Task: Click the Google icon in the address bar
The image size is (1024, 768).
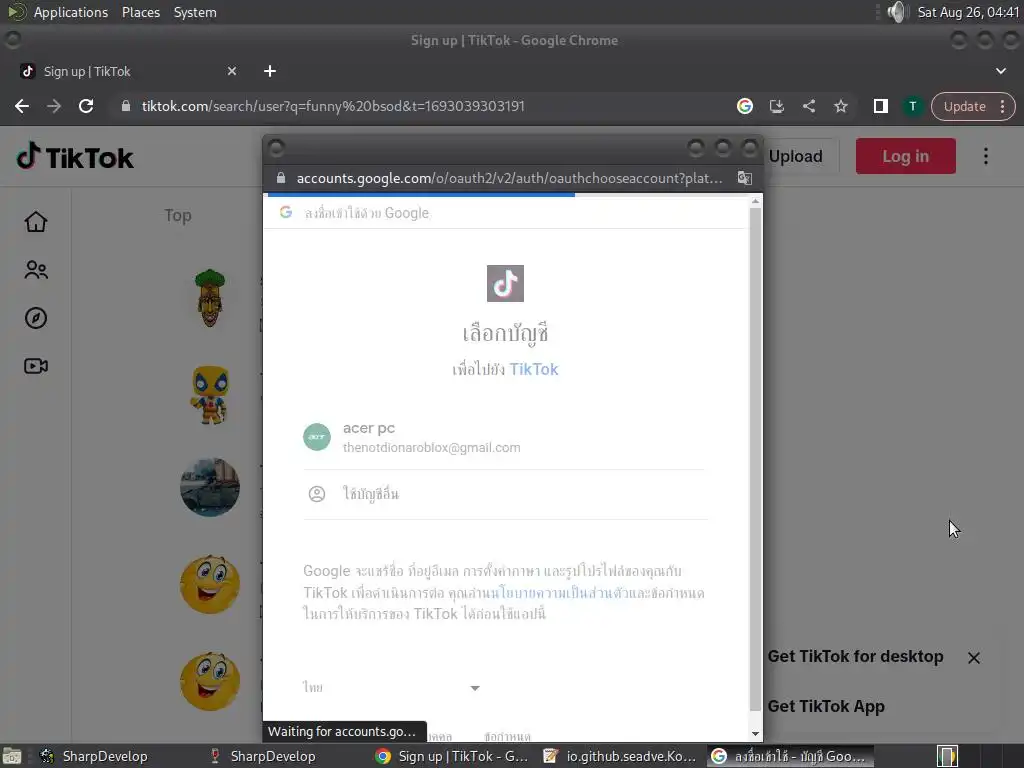Action: click(744, 106)
